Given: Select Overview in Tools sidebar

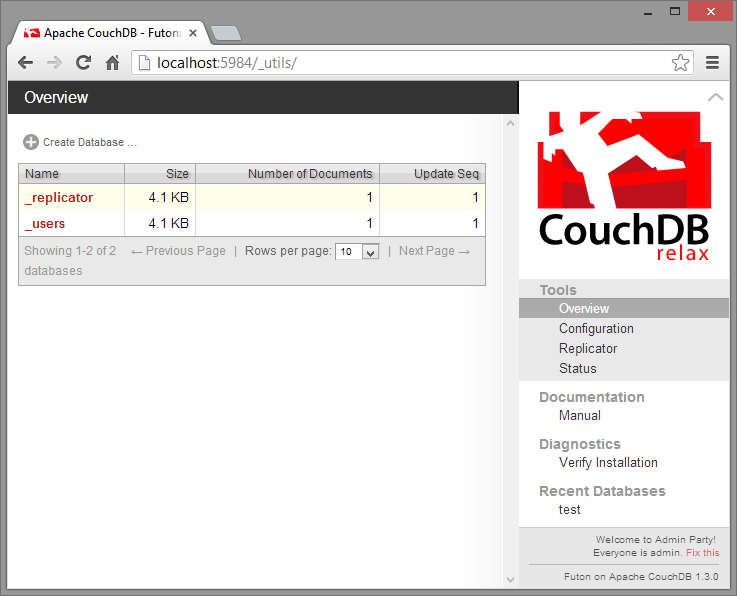Looking at the screenshot, I should click(624, 308).
